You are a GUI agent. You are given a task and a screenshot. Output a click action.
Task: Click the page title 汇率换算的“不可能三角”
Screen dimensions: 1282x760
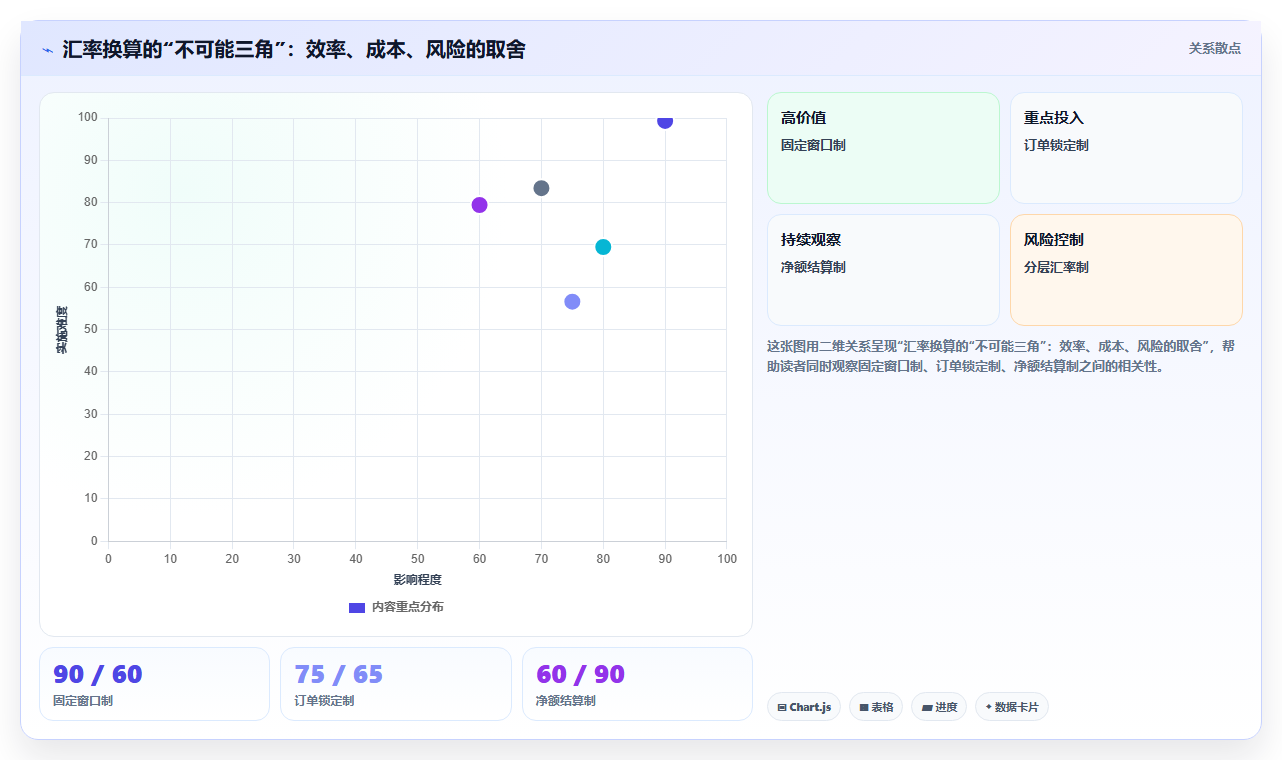click(x=294, y=49)
